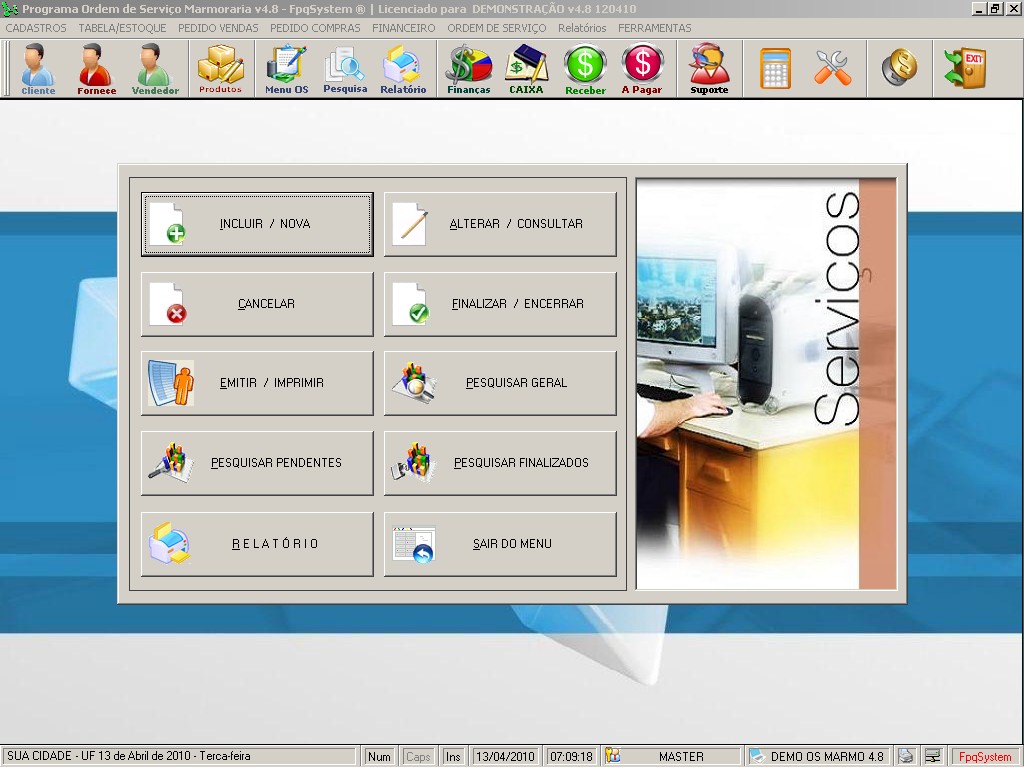
Task: Click the ALTERAR / CONSULTAR button
Action: pos(500,224)
